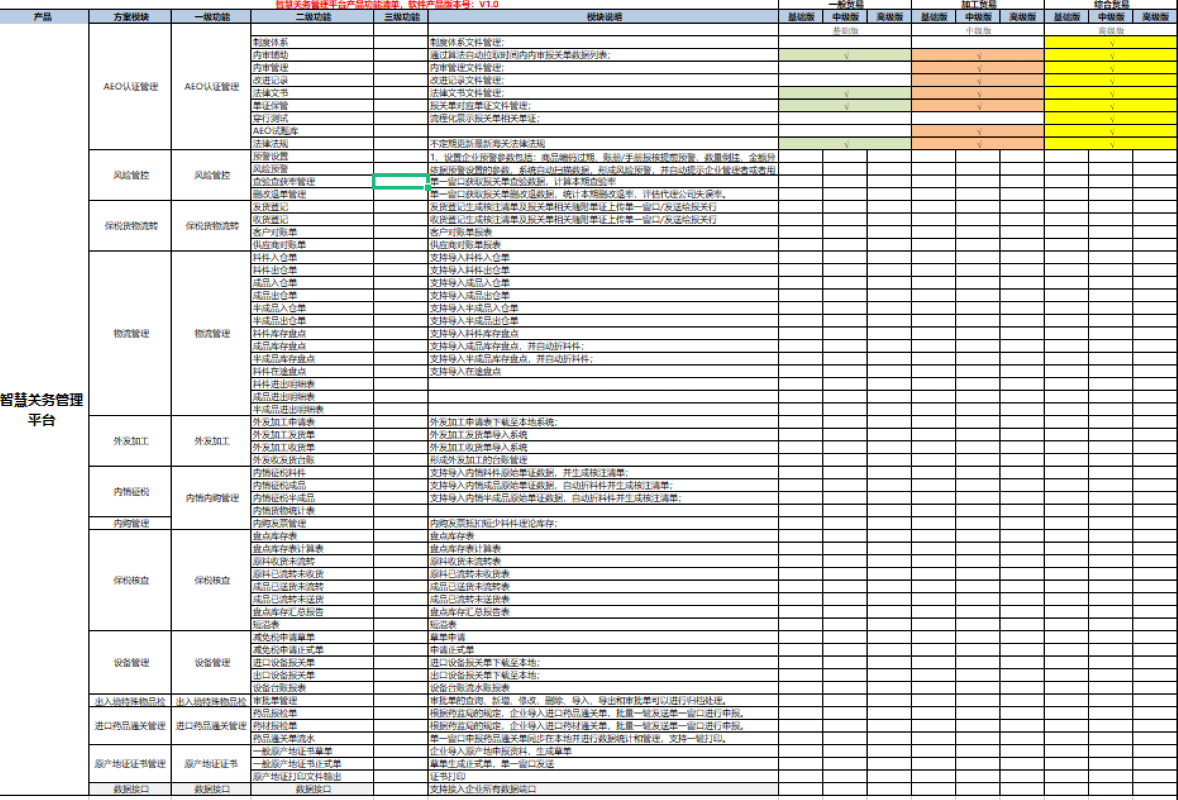Click the 高级版 header under 综合贸易
The height and width of the screenshot is (800, 1178).
(x=1155, y=17)
